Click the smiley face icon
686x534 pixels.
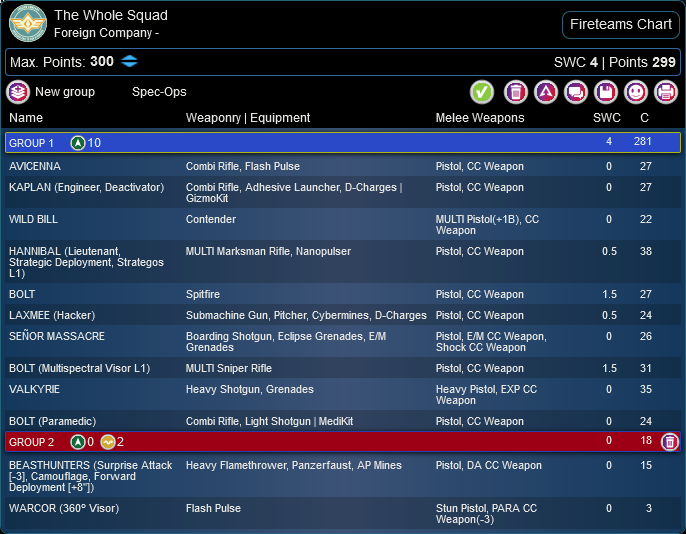636,92
